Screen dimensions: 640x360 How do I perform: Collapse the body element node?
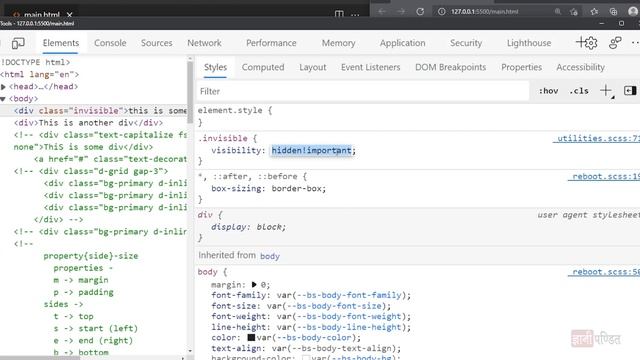pos(3,99)
